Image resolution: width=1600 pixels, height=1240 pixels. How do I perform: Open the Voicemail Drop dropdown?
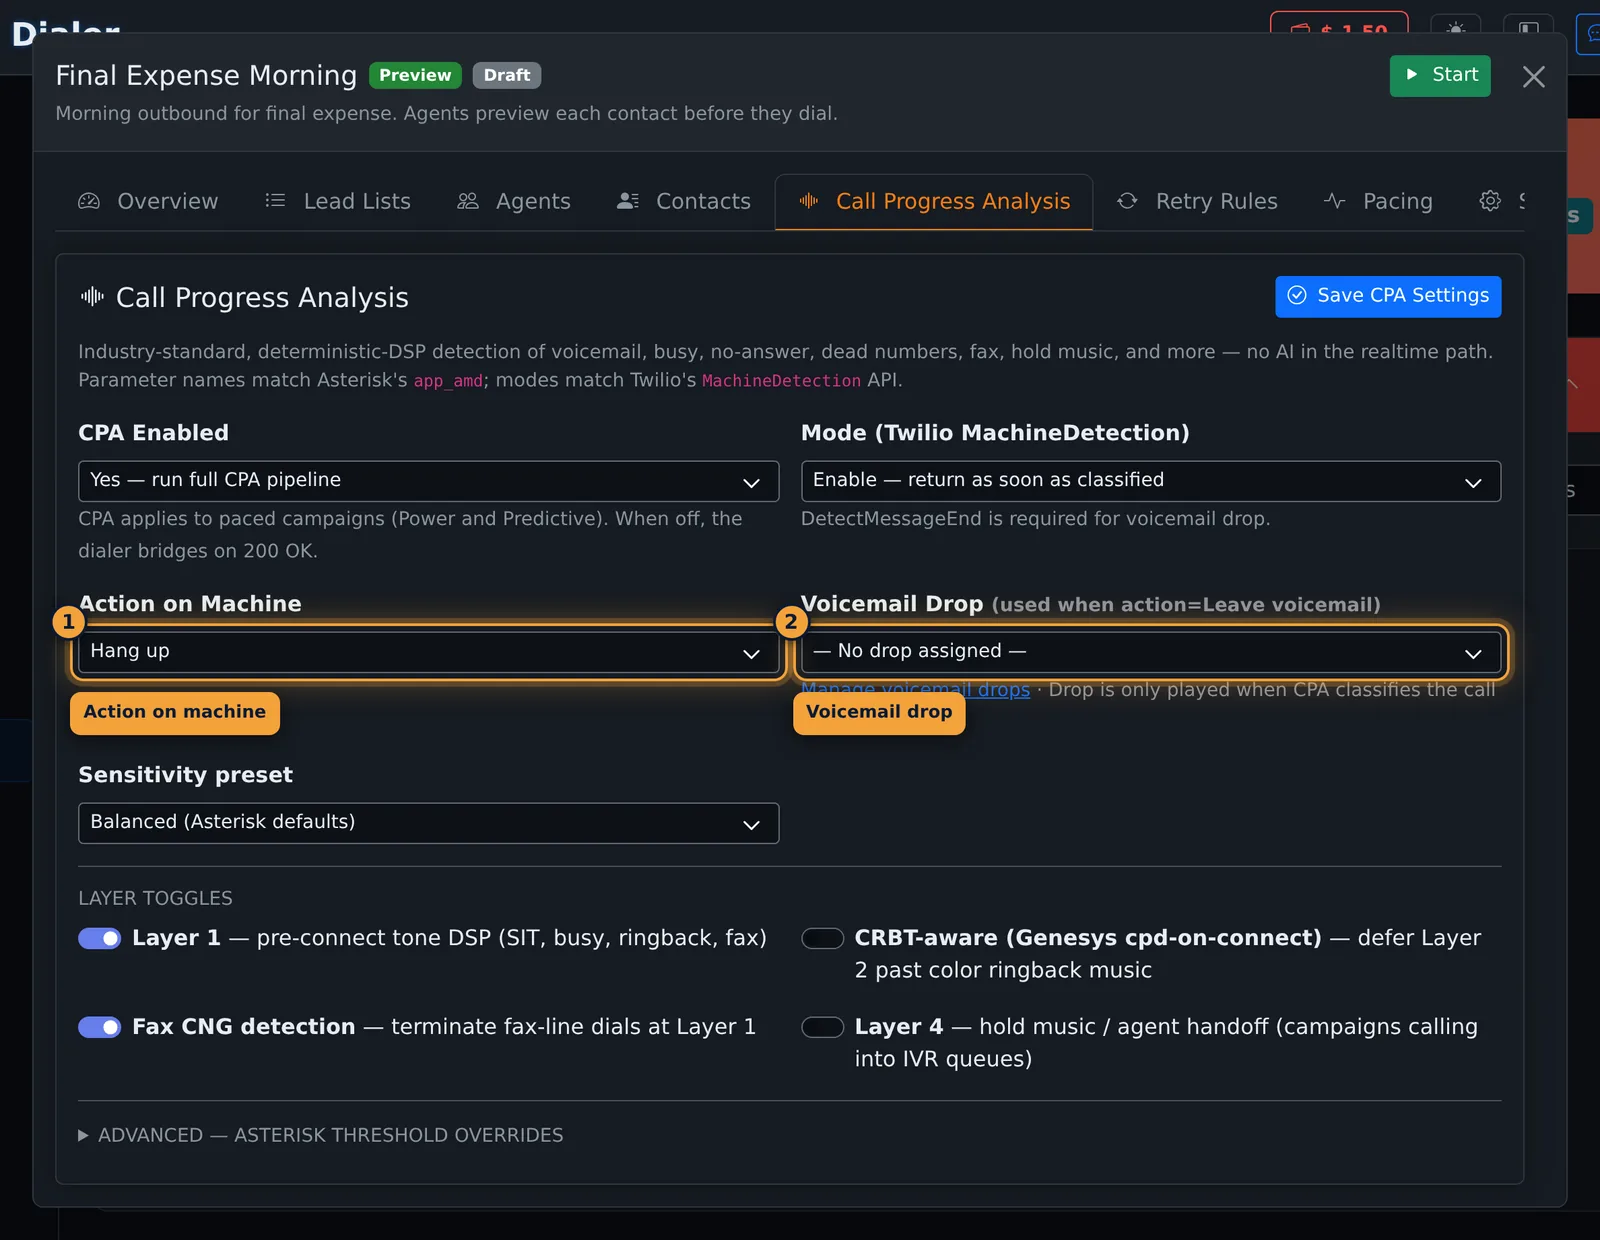tap(1150, 652)
